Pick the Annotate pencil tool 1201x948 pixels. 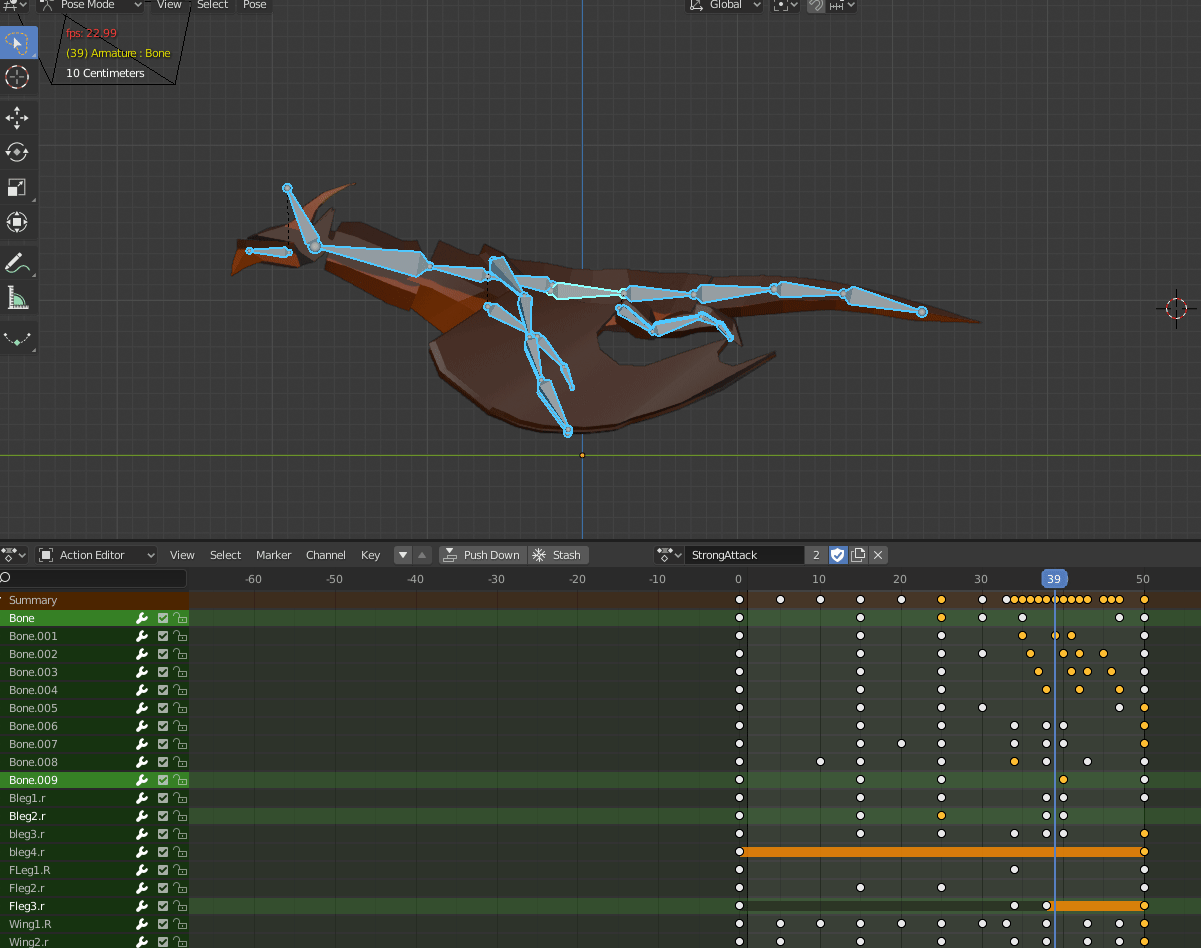[17, 264]
